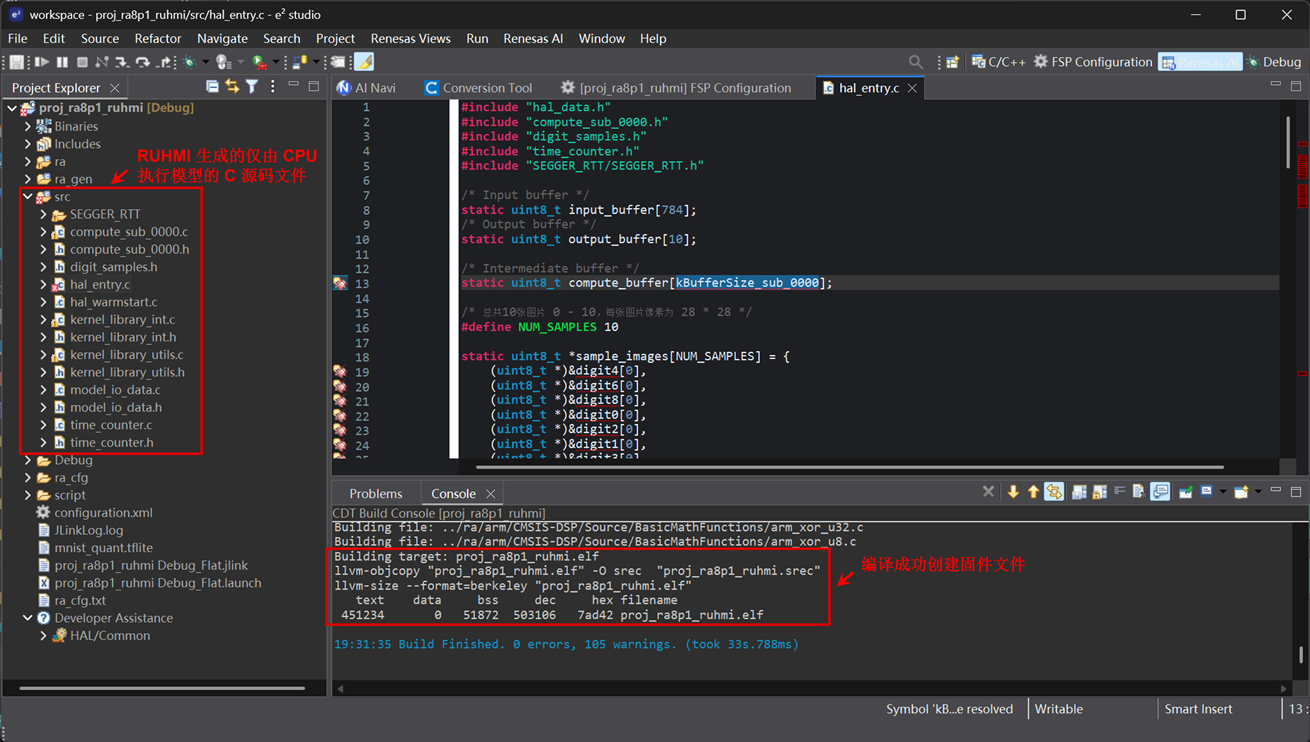Expand the Debug folder node
Image resolution: width=1310 pixels, height=742 pixels.
(x=28, y=460)
